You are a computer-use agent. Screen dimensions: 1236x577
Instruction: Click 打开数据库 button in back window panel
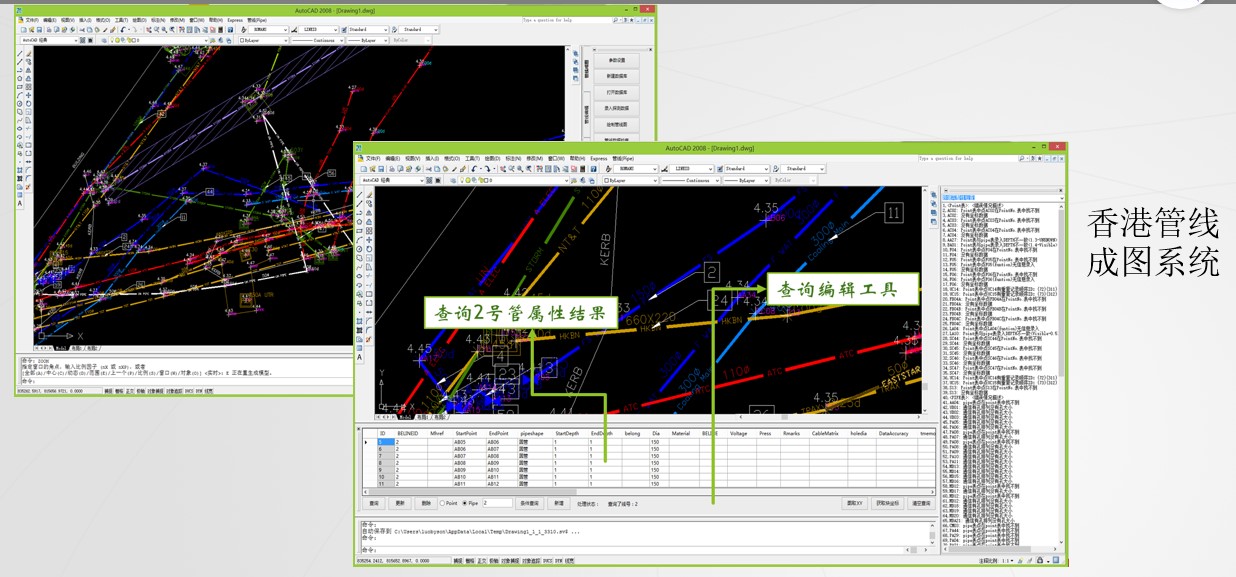tap(617, 91)
